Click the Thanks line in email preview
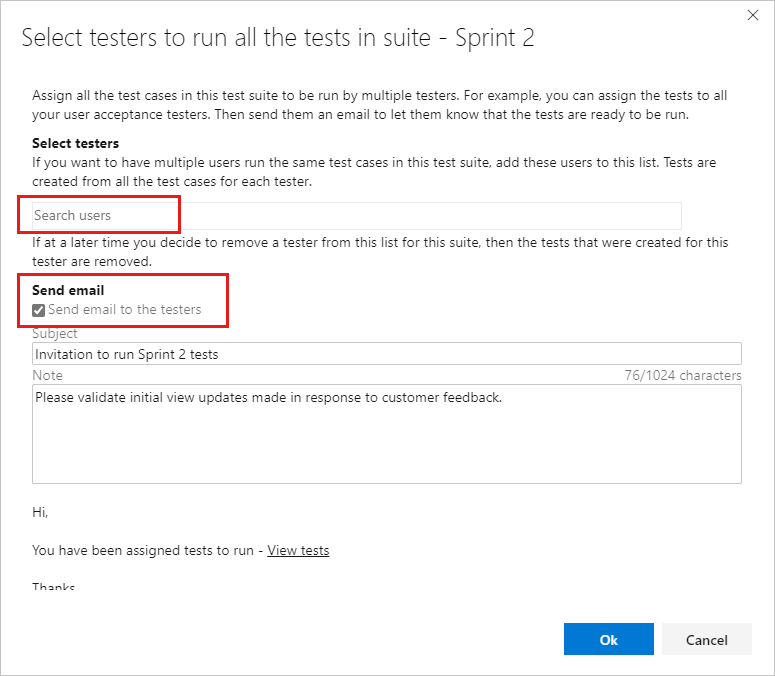 [53, 587]
